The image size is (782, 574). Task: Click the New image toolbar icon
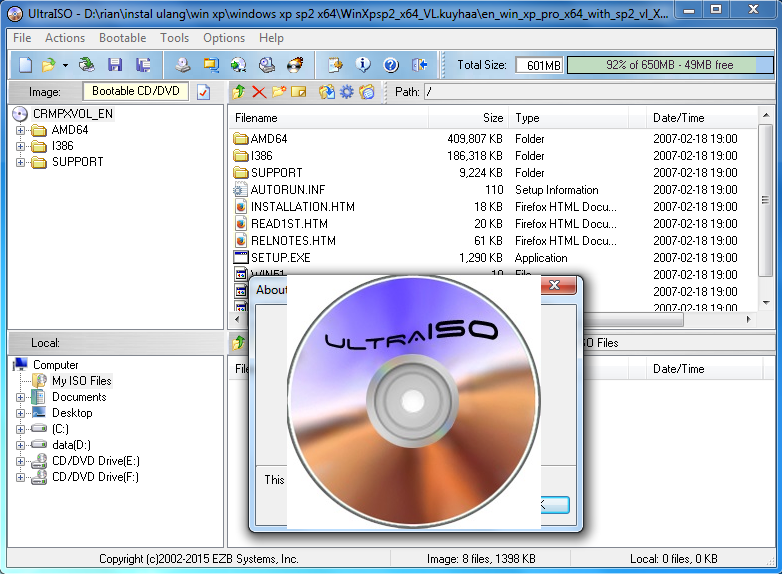(25, 65)
